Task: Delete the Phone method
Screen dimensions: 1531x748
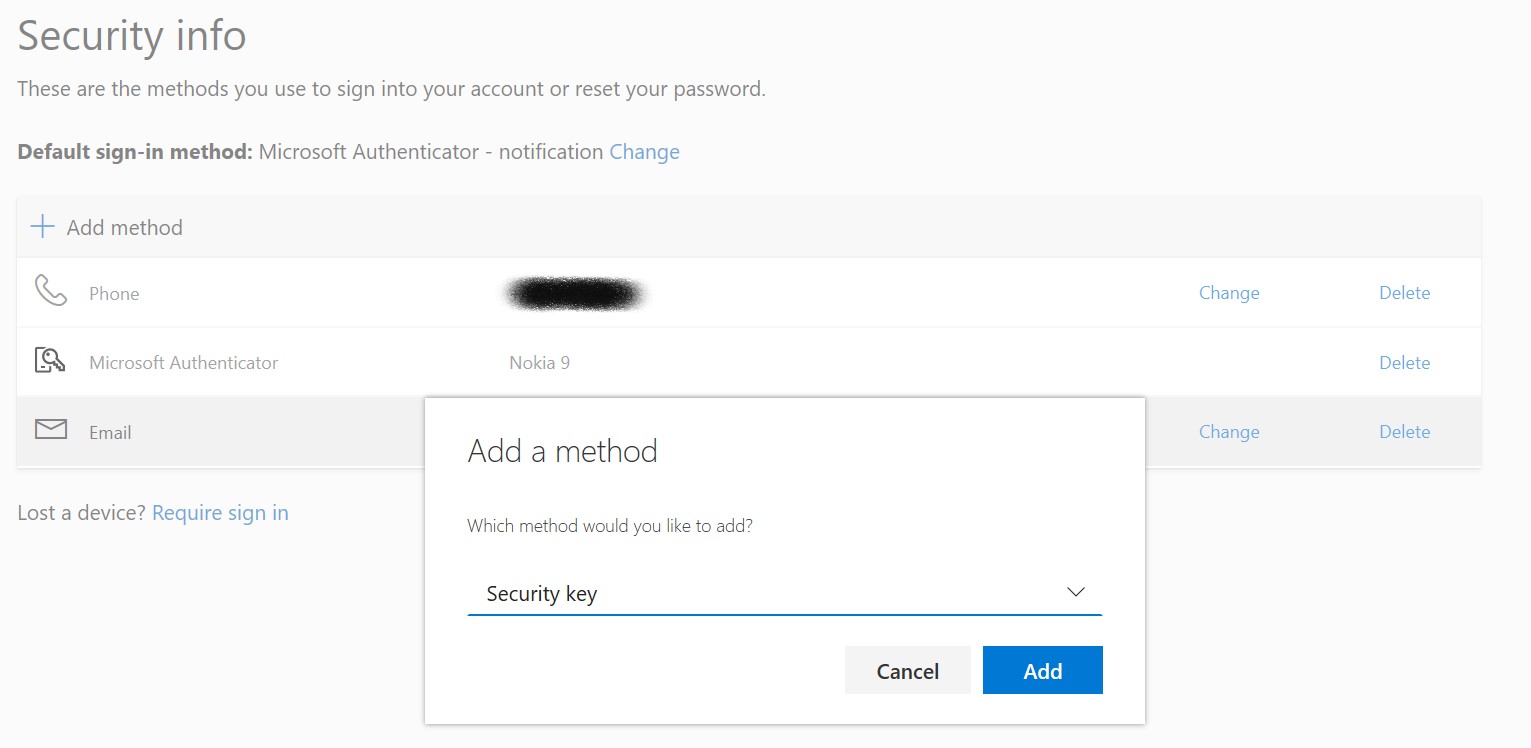Action: pyautogui.click(x=1404, y=293)
